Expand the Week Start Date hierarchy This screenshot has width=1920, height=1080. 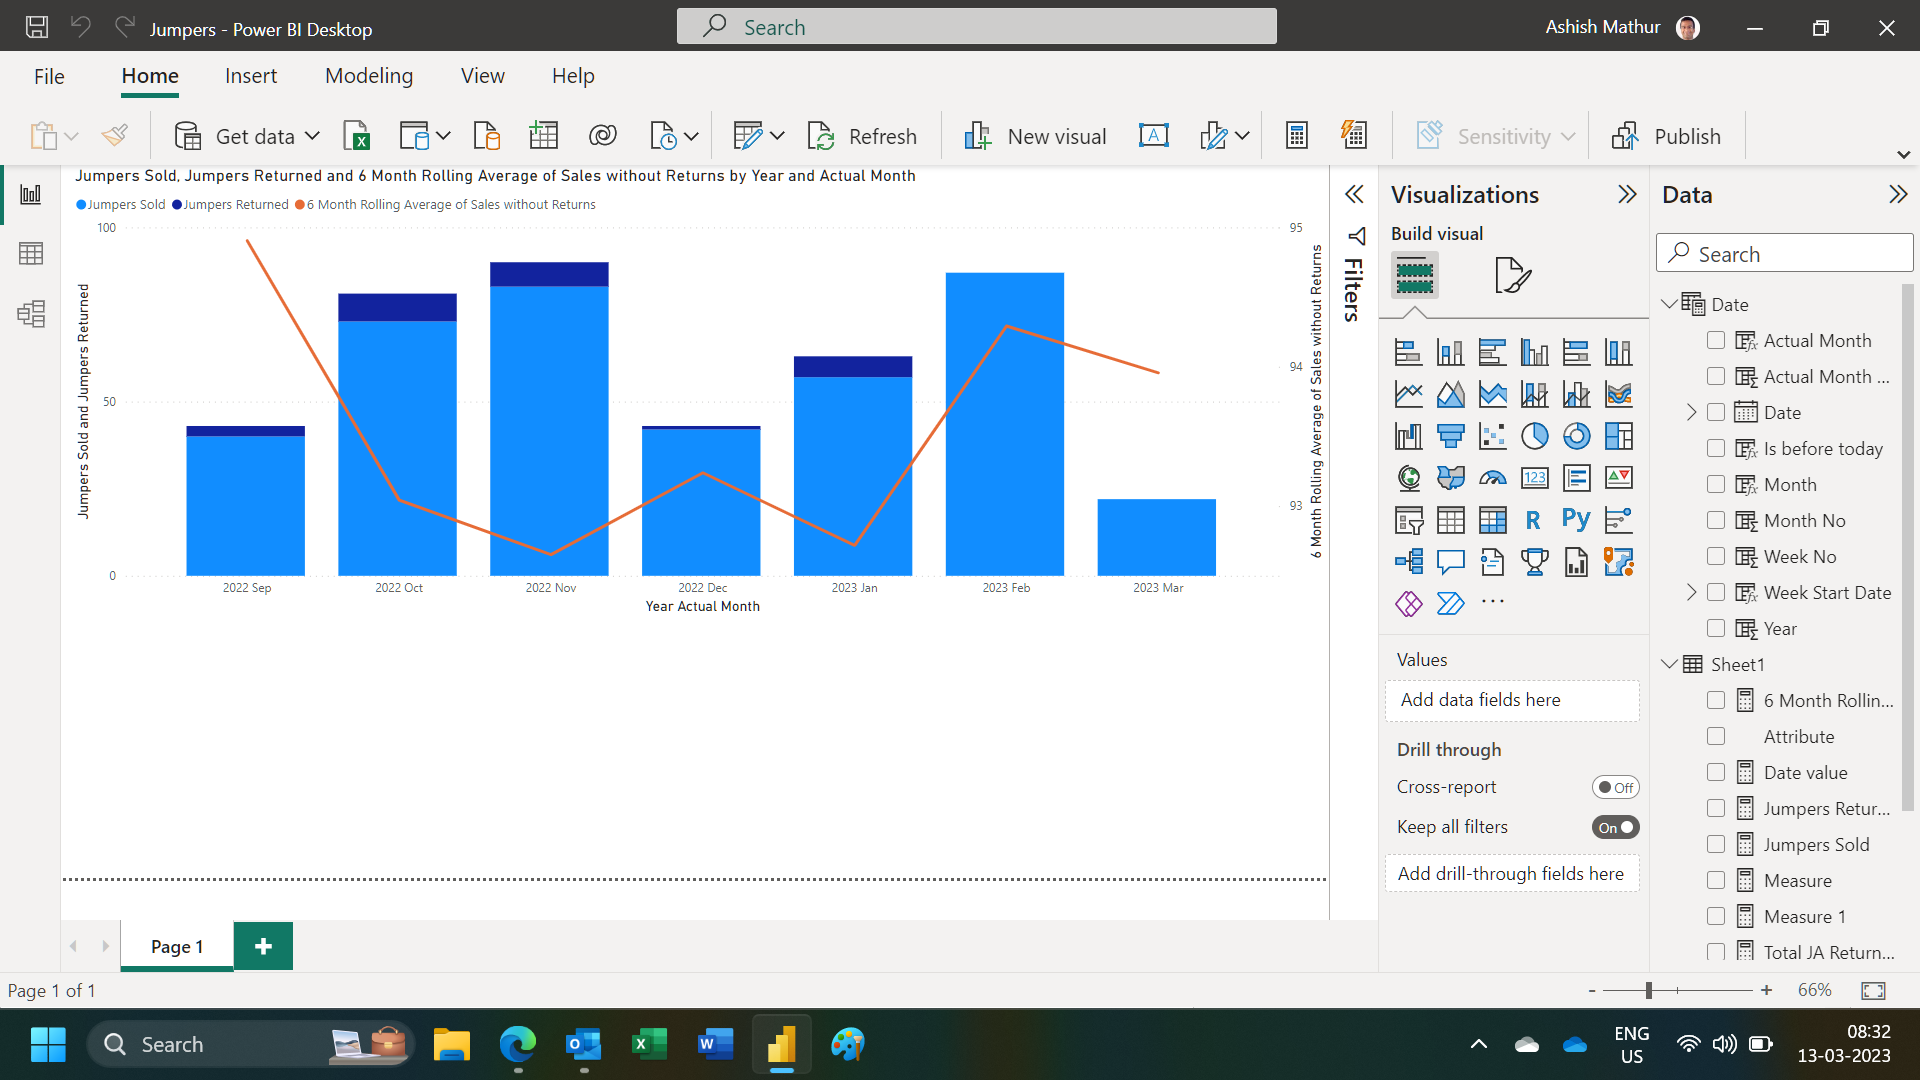click(x=1691, y=592)
